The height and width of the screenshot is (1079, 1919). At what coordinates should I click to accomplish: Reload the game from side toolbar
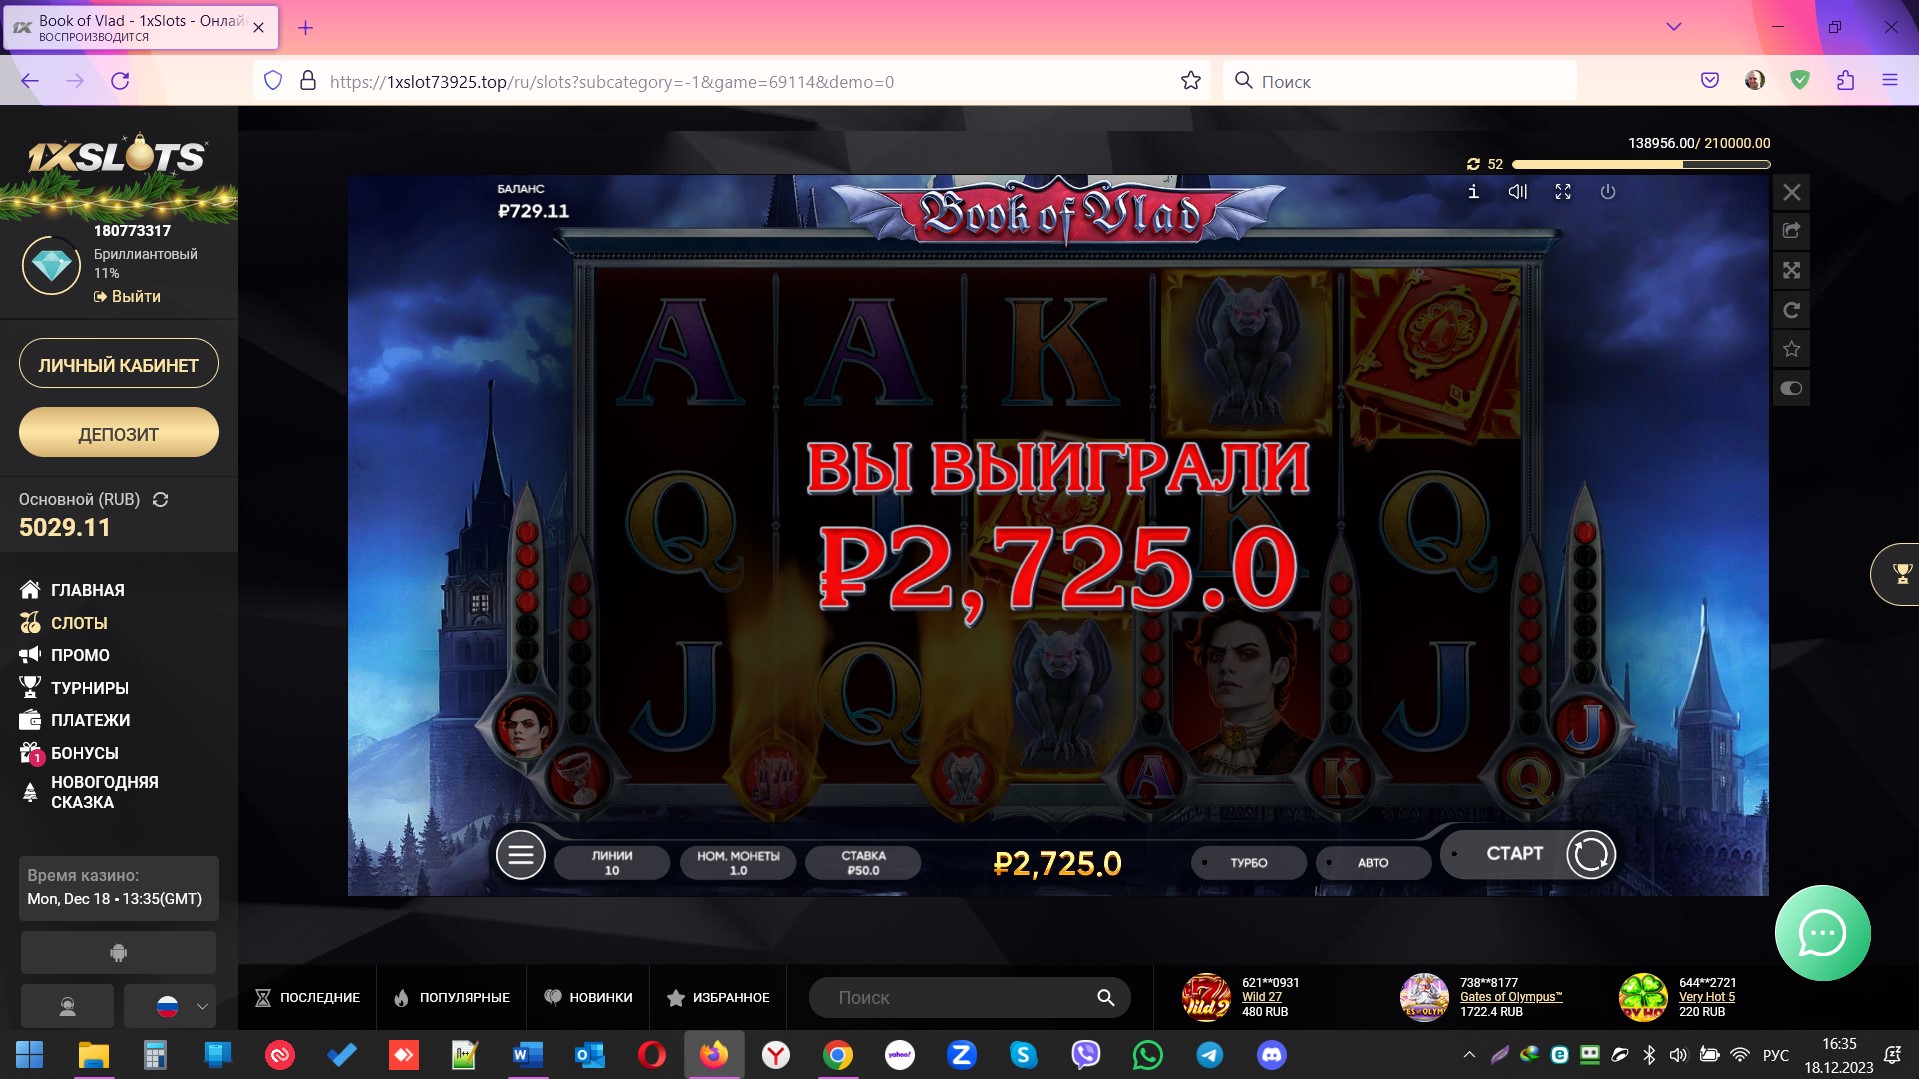1792,310
